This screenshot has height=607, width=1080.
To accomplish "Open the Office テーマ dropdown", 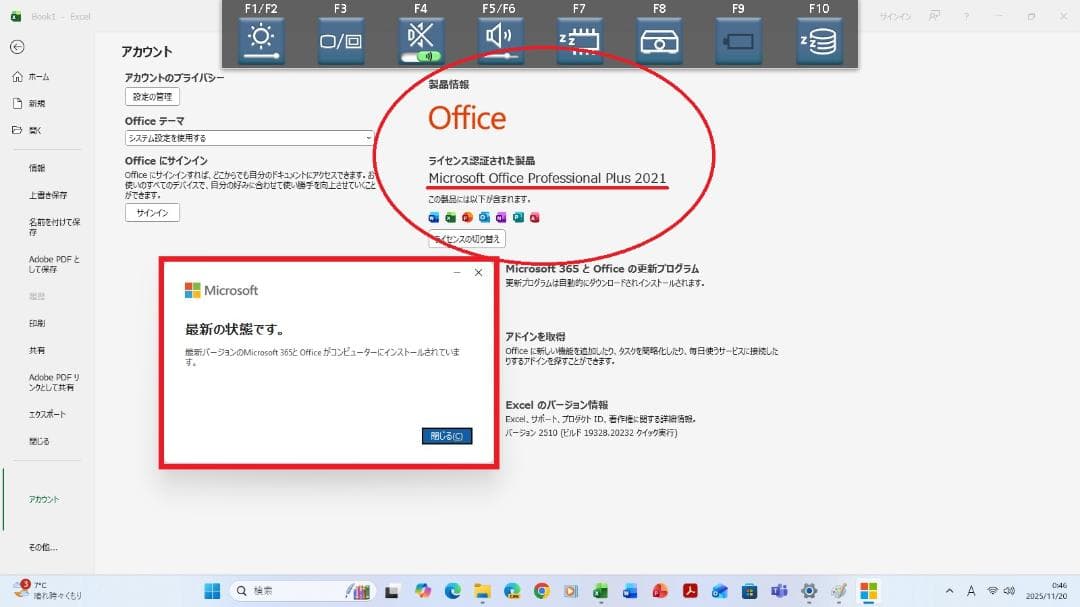I will pyautogui.click(x=249, y=138).
